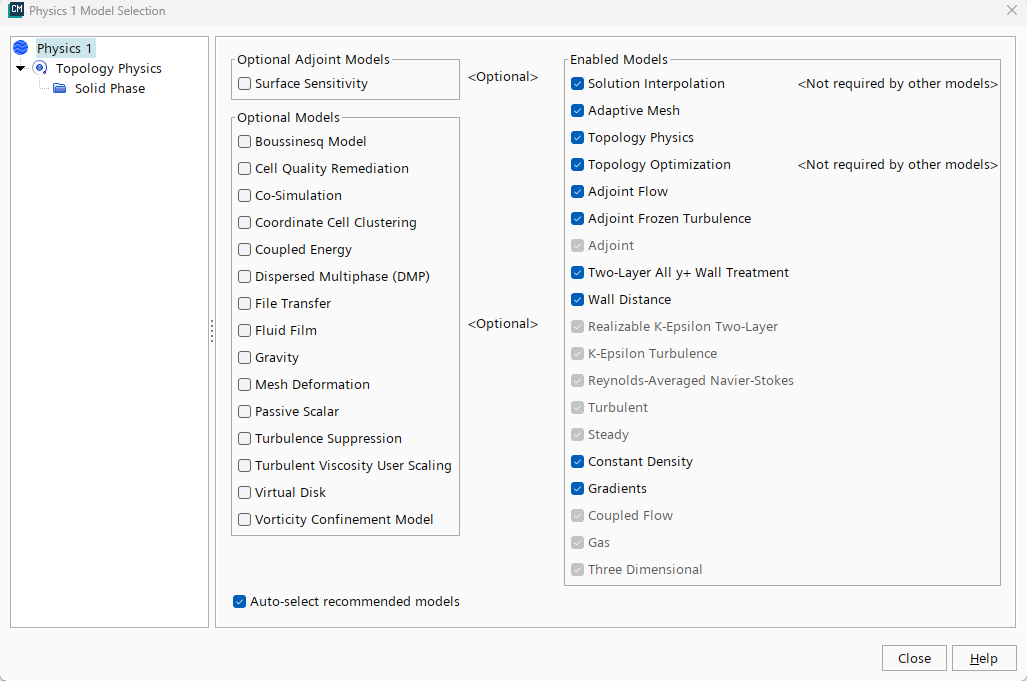Enable Vorticity Confinement Model checkbox
Image resolution: width=1027 pixels, height=681 pixels.
[244, 520]
